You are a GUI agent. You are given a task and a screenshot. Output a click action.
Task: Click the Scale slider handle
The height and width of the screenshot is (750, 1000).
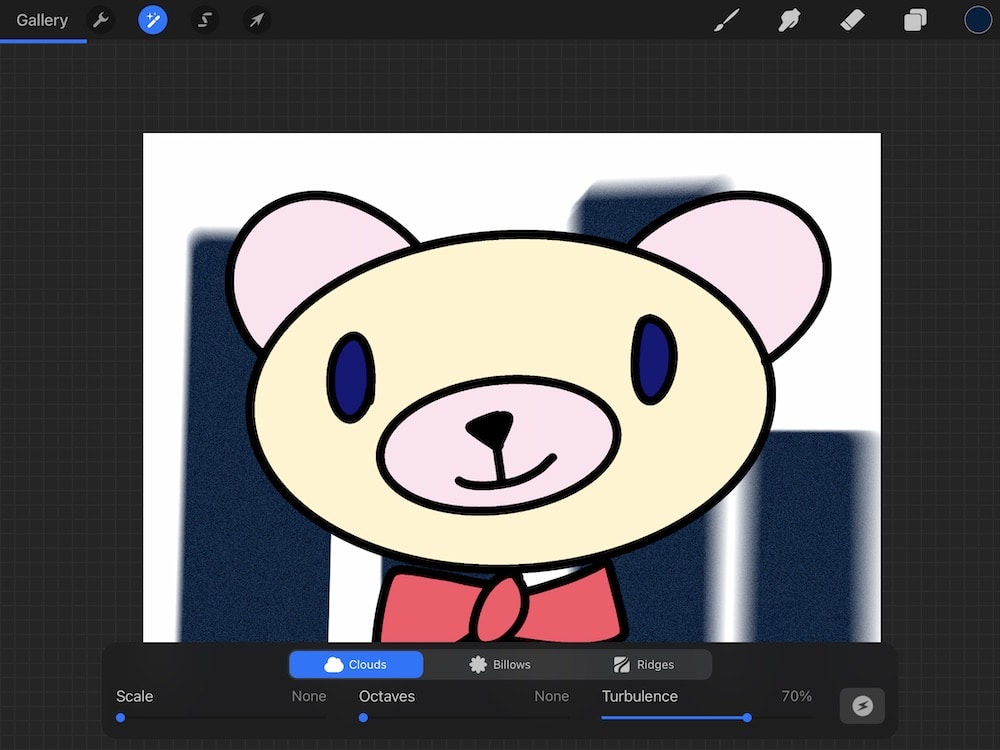click(121, 717)
